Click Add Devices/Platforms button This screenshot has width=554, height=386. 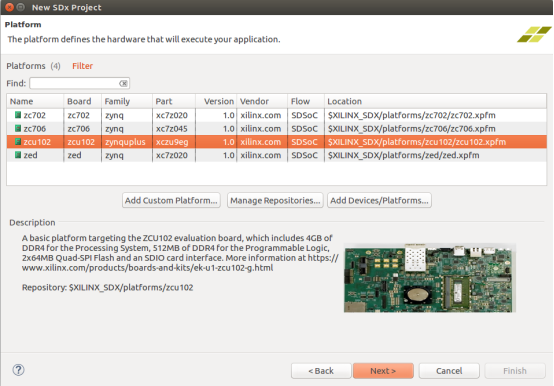coord(379,200)
